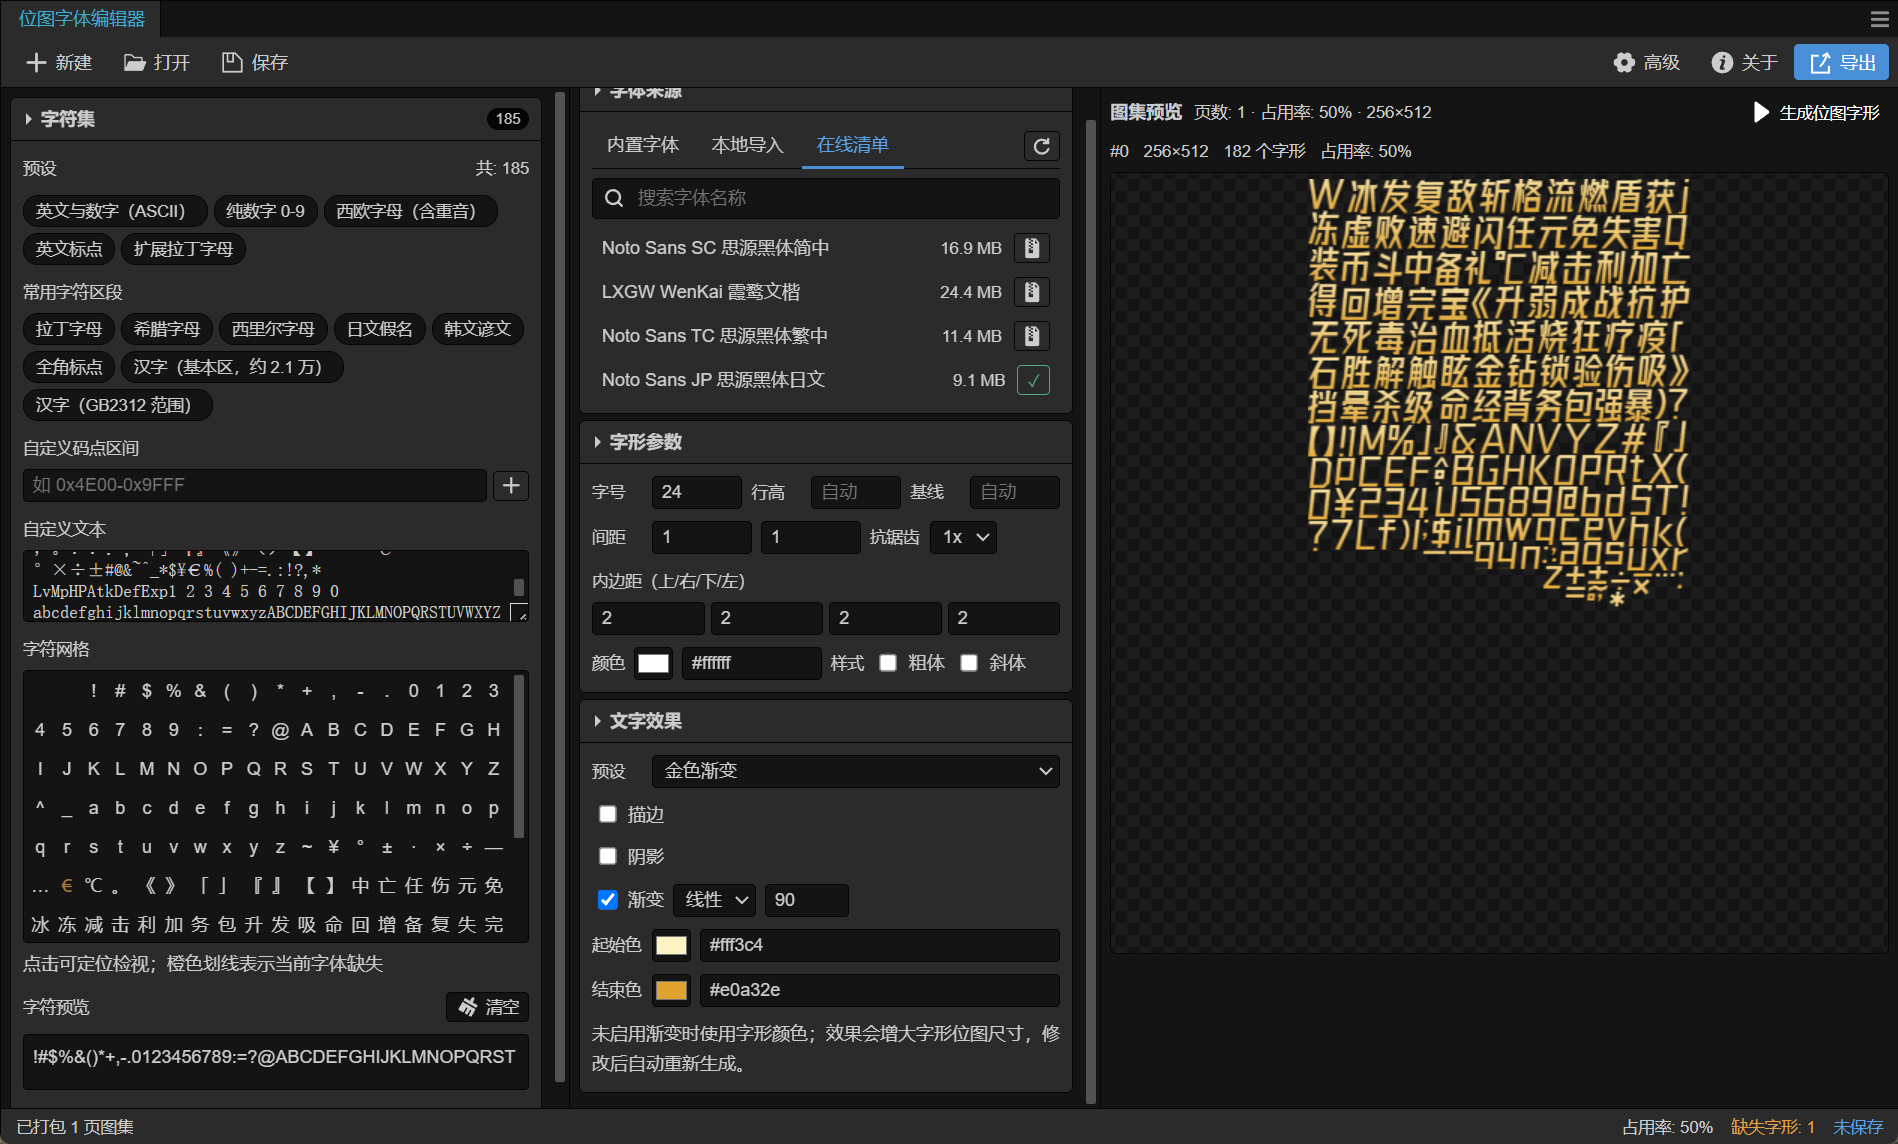Enable the 描边 checkbox
This screenshot has width=1898, height=1144.
tap(607, 814)
